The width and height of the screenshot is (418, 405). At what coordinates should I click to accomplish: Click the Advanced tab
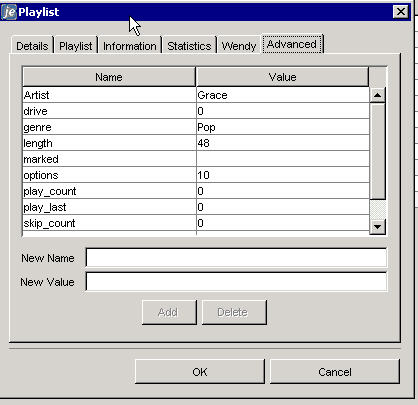pos(292,44)
